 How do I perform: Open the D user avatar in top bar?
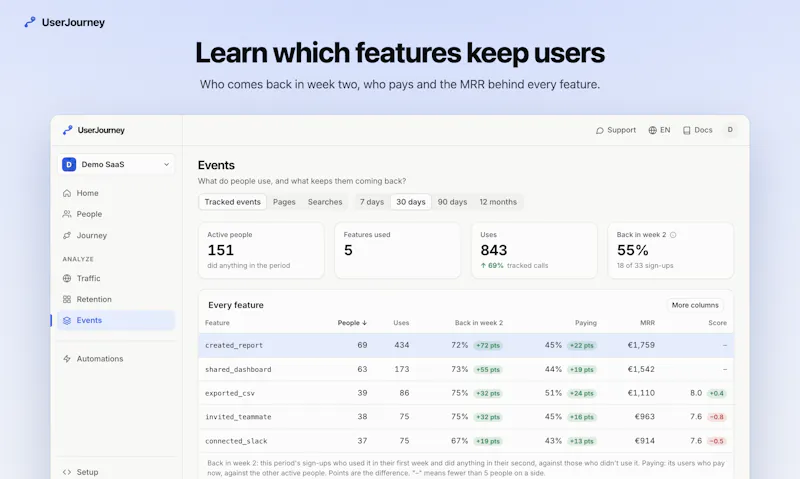pyautogui.click(x=730, y=130)
